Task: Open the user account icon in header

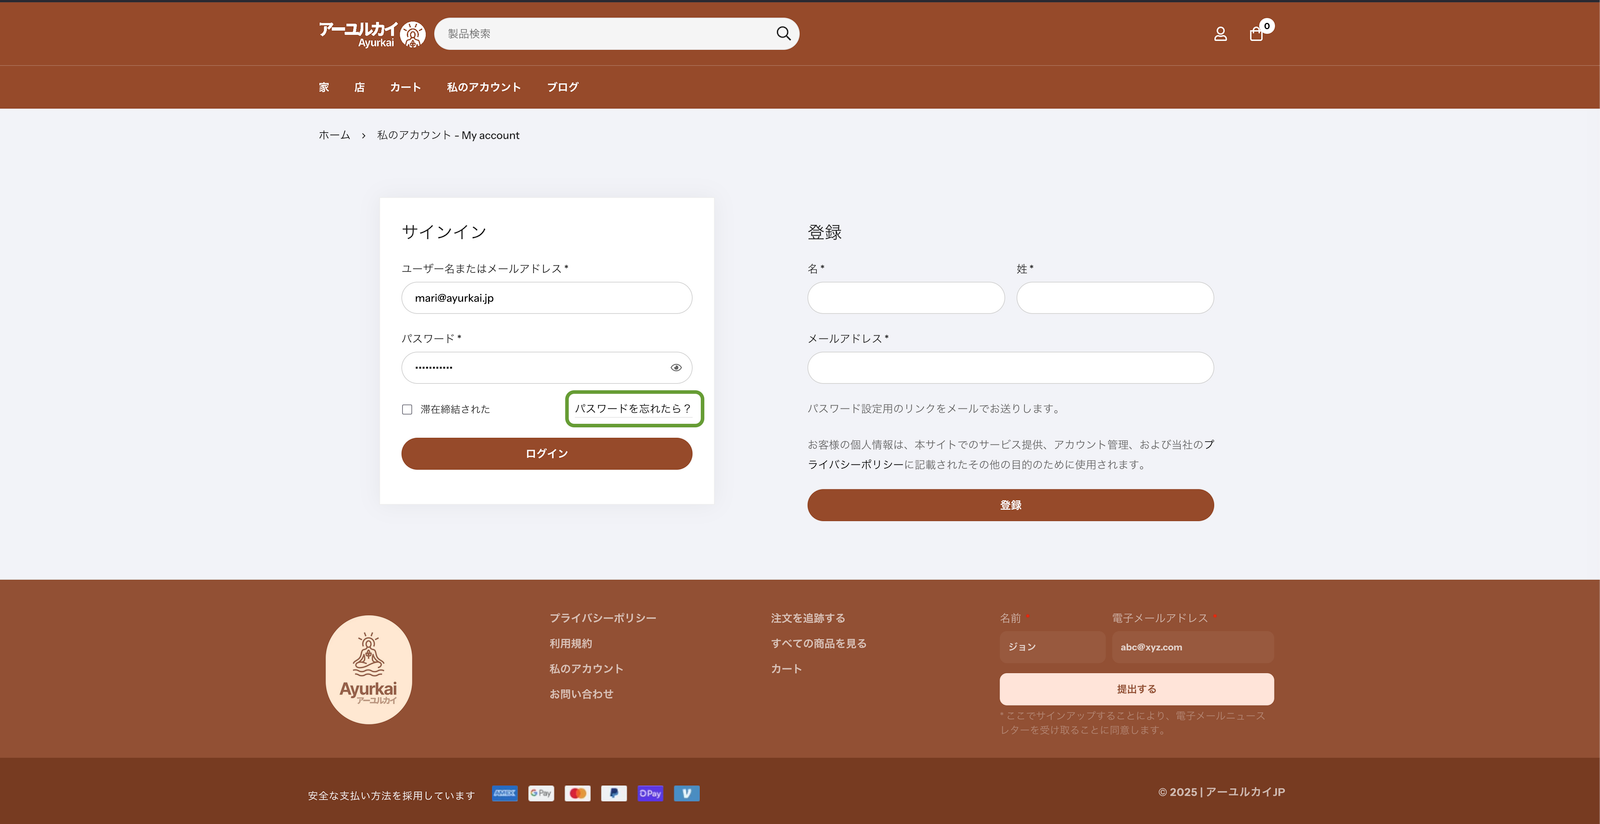Action: [1220, 34]
